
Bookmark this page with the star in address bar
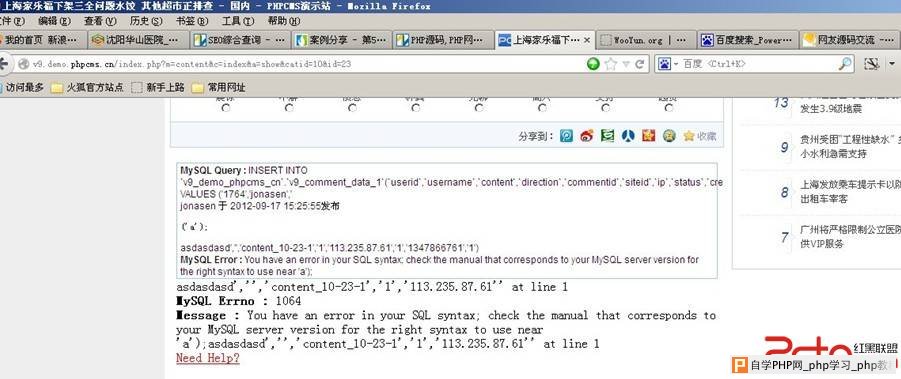611,64
